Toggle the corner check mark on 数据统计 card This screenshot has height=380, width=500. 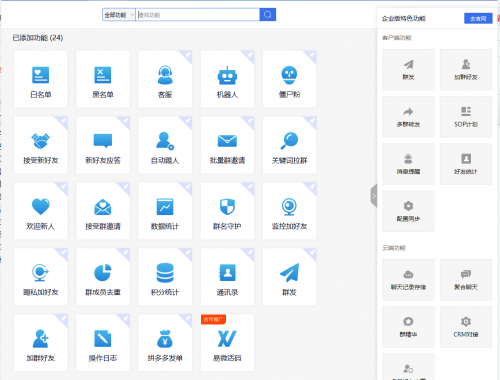187,187
